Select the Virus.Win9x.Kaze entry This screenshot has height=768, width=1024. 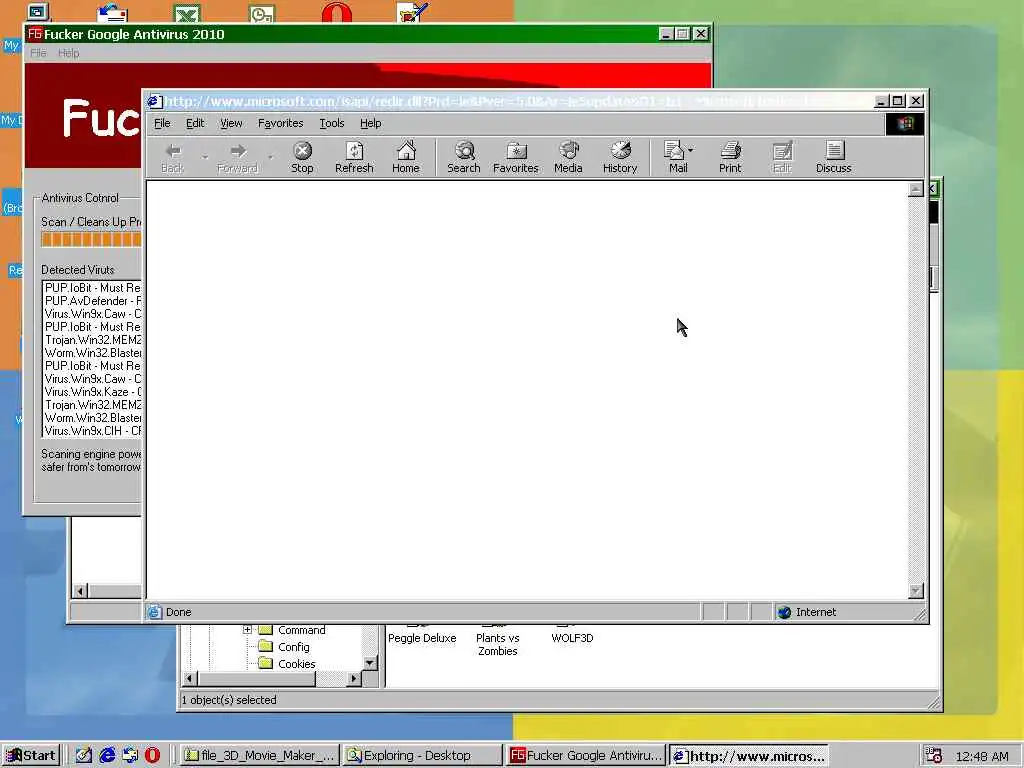(92, 392)
